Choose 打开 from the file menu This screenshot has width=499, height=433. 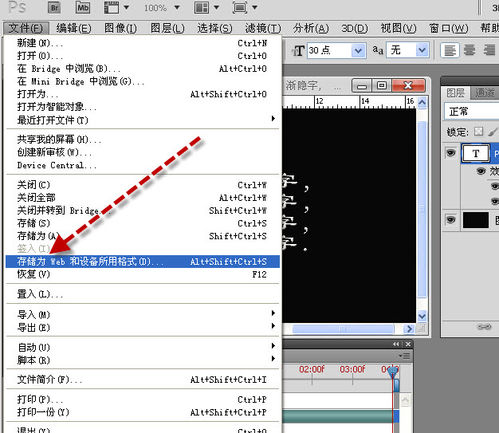coord(143,56)
